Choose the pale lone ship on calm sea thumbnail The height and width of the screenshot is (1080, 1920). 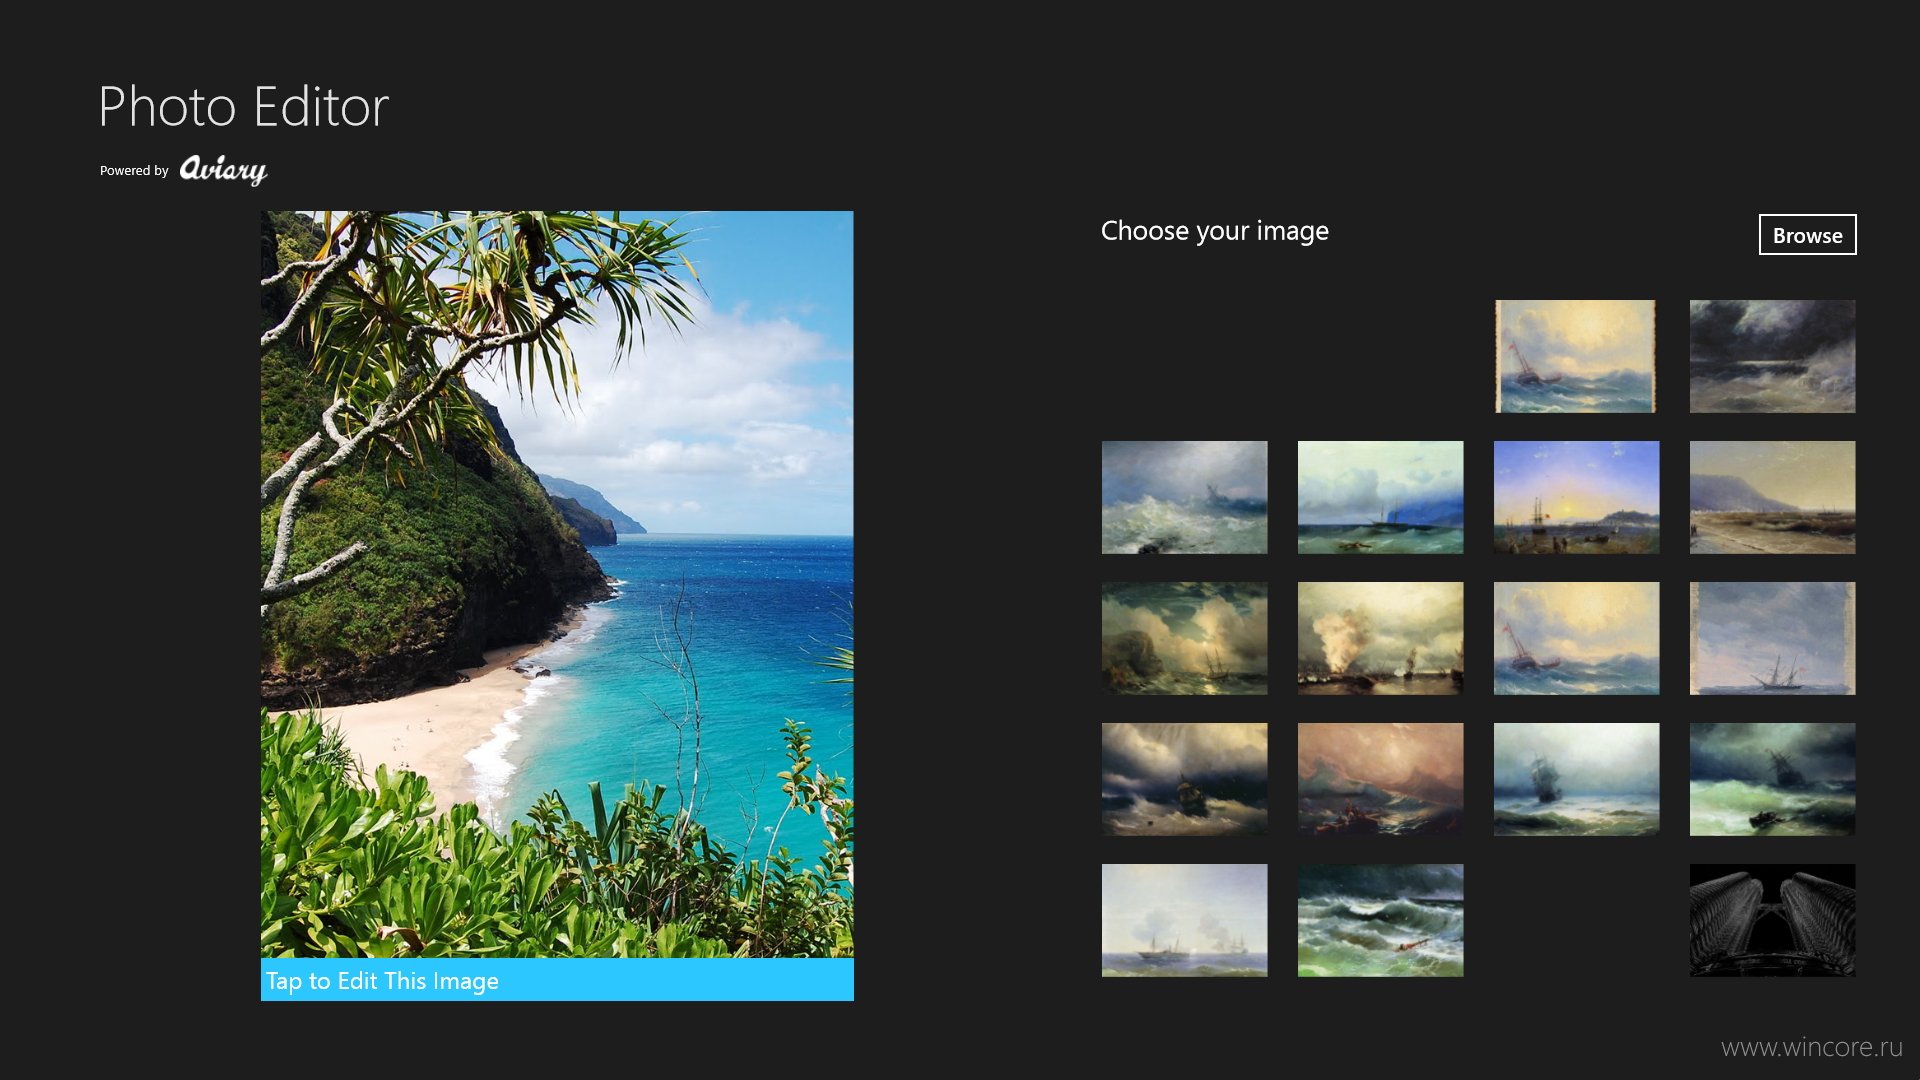[x=1772, y=638]
